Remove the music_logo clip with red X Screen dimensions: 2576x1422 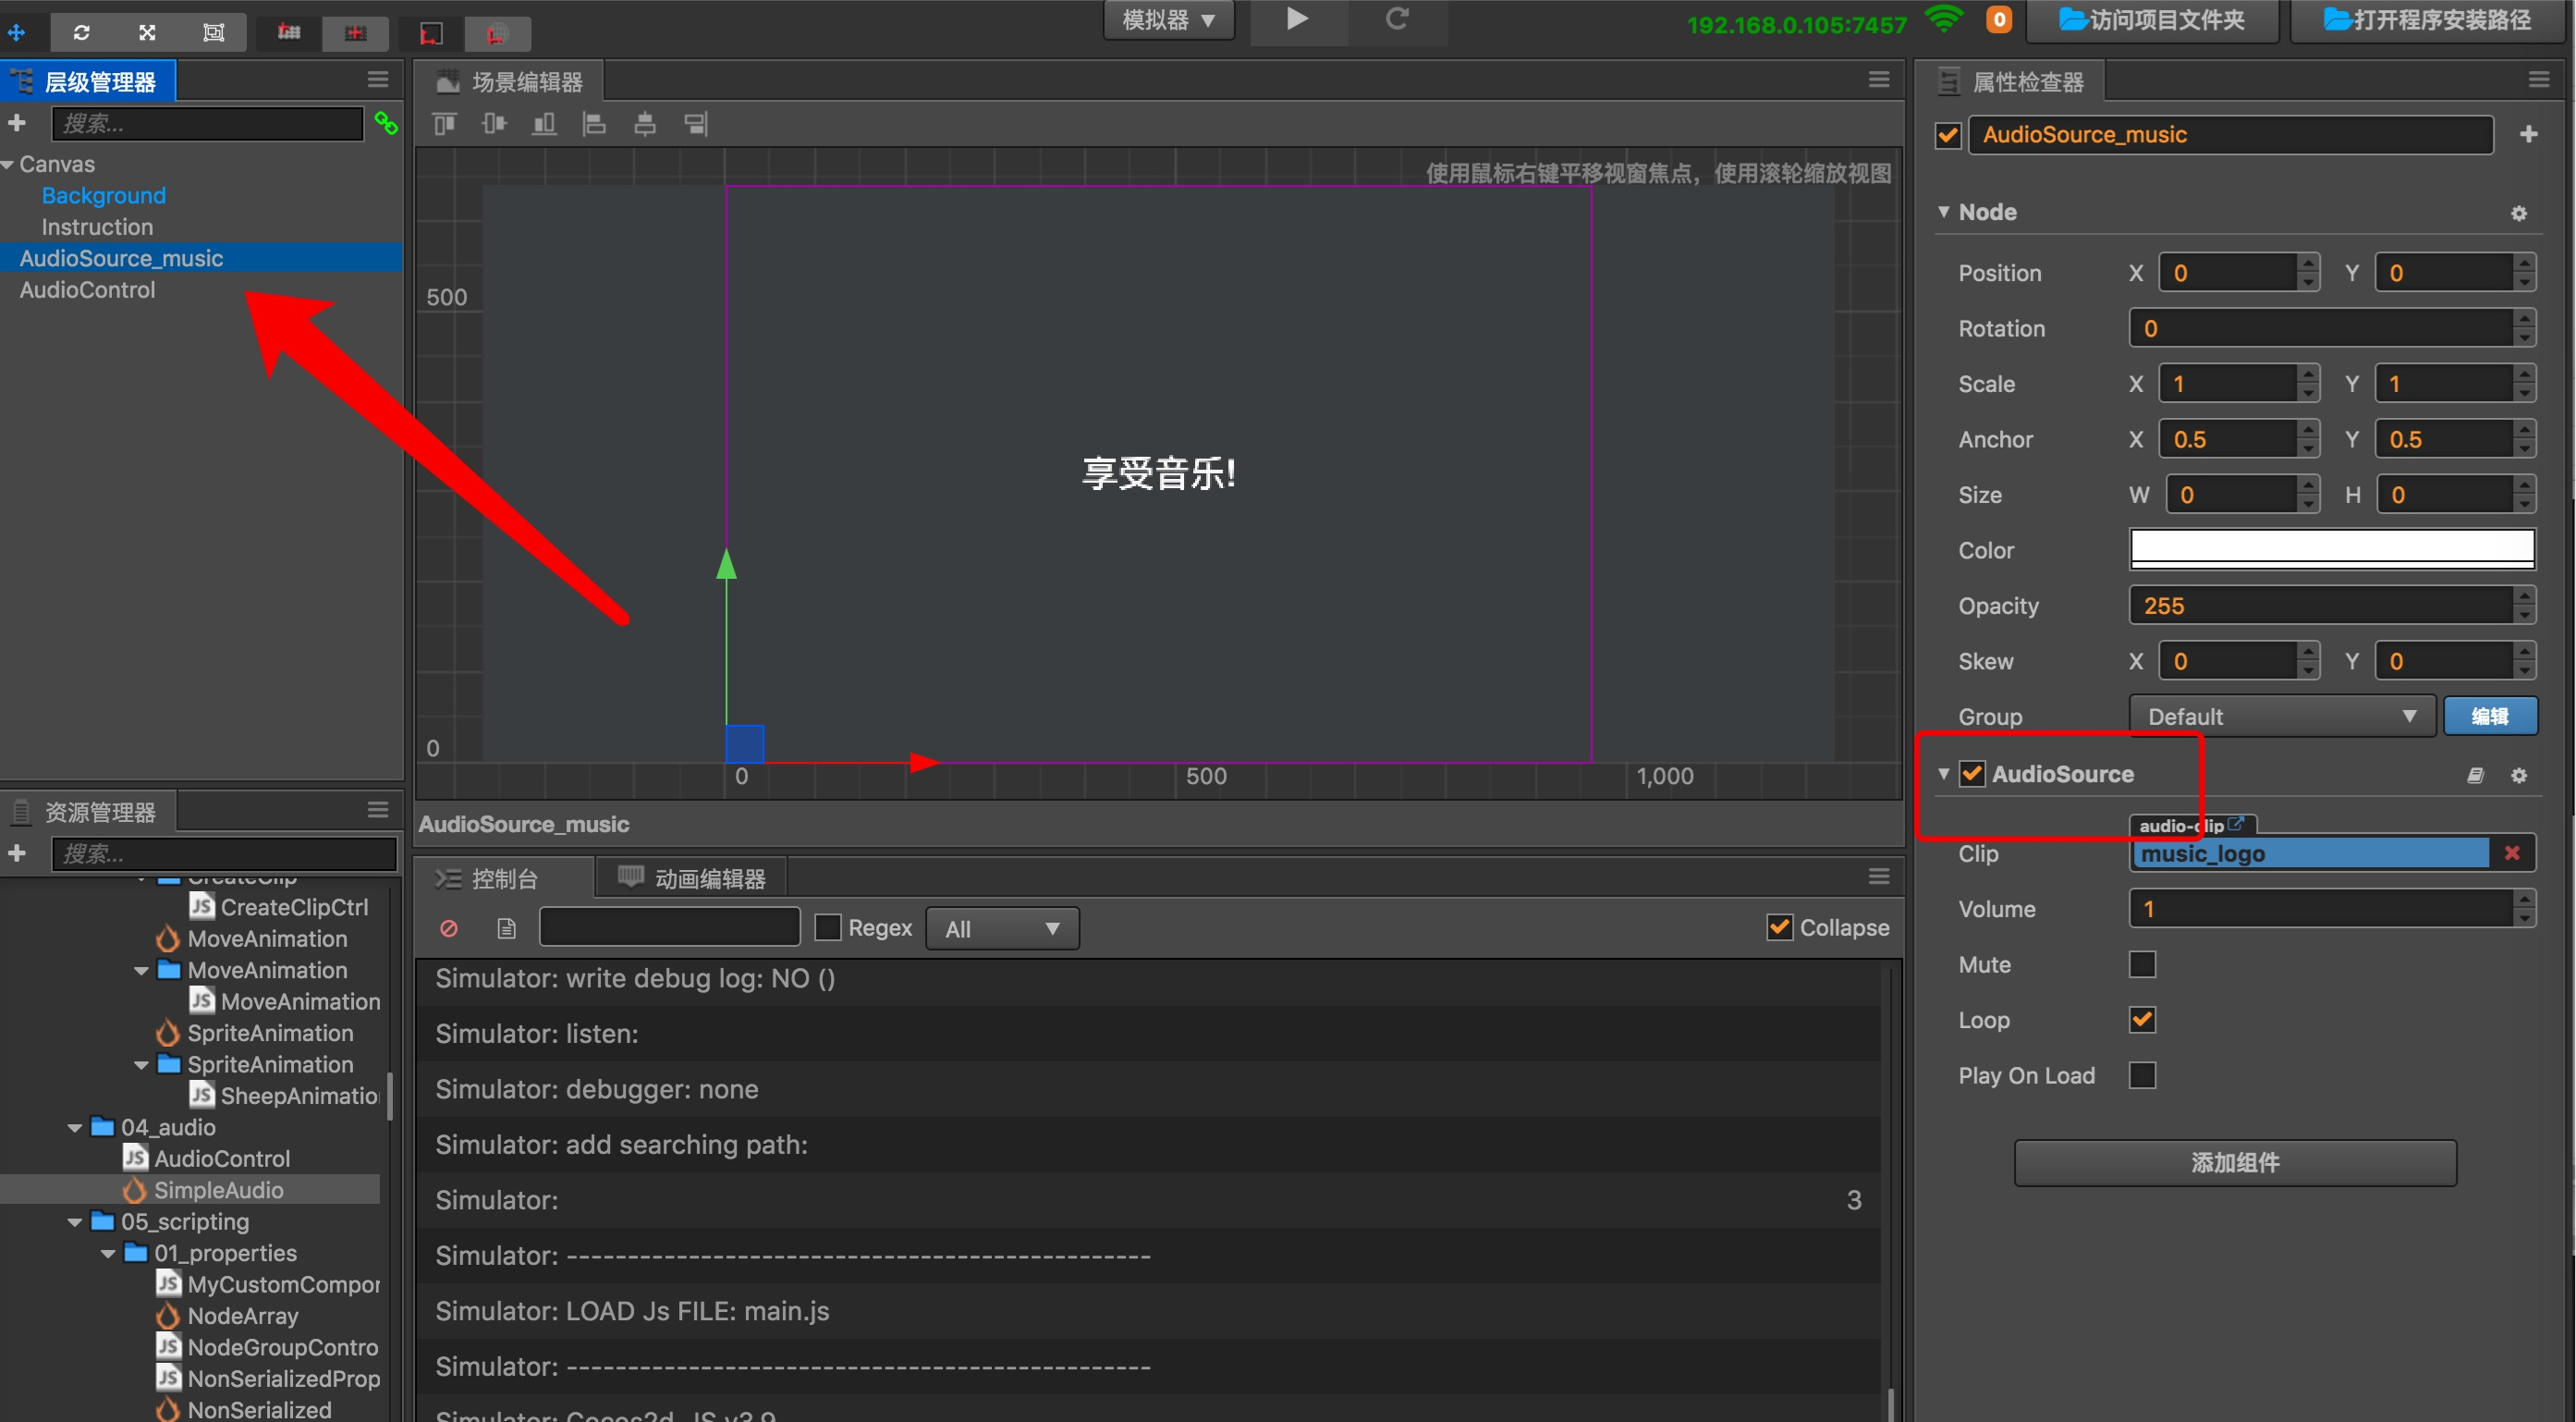(x=2511, y=853)
